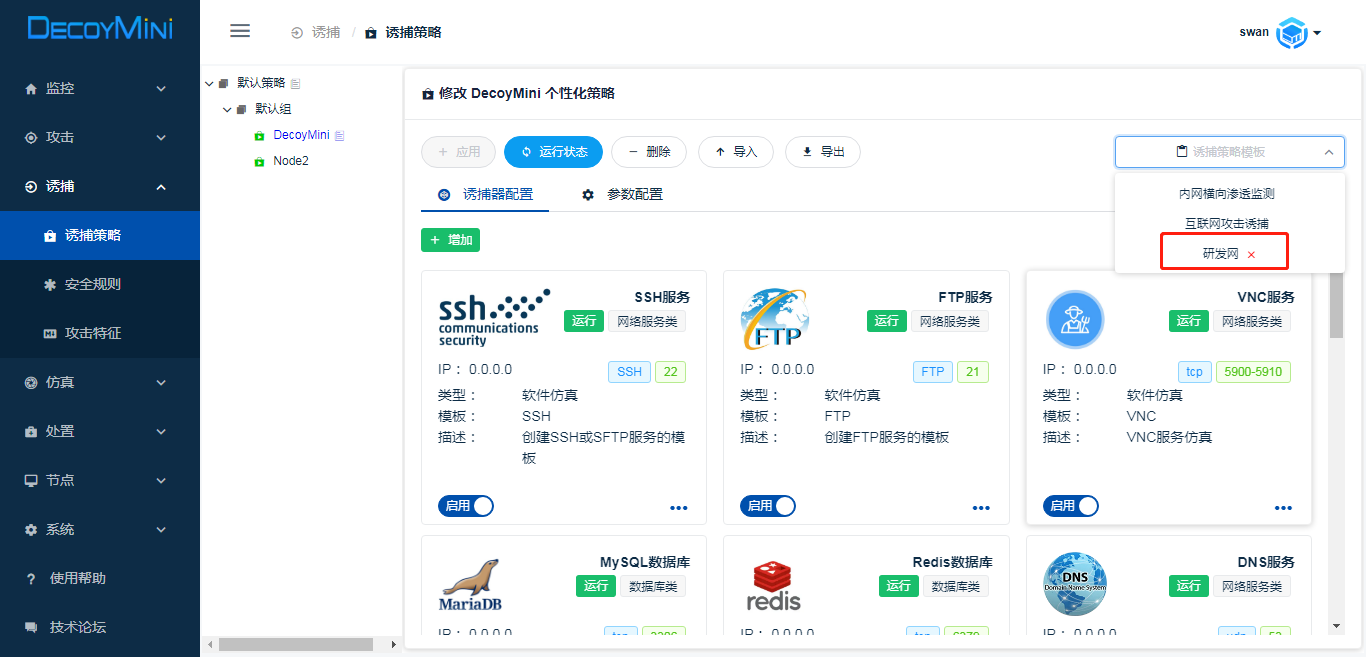
Task: Collapse the 默认组 tree node
Action: point(227,109)
